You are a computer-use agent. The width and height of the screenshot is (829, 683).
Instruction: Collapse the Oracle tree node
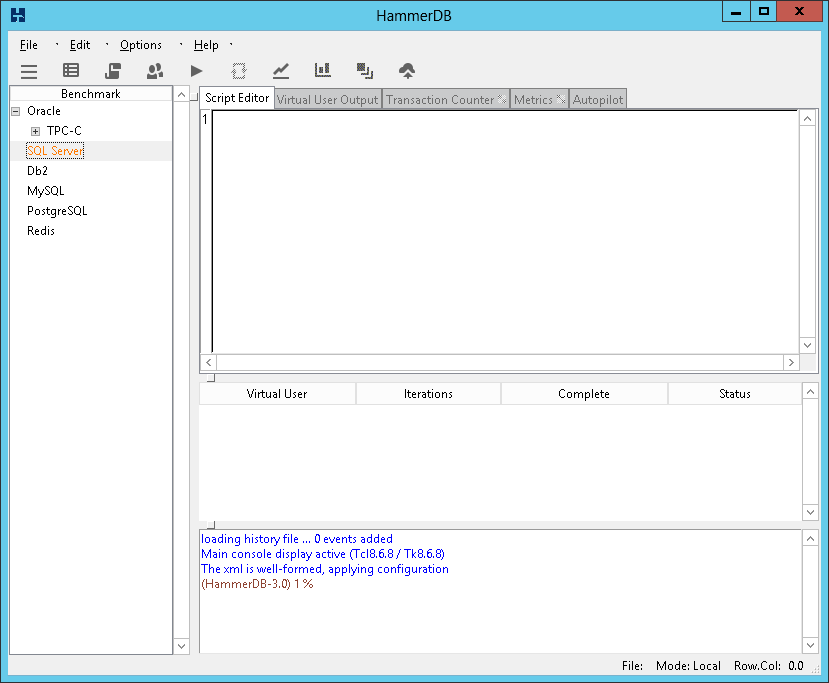[x=15, y=112]
